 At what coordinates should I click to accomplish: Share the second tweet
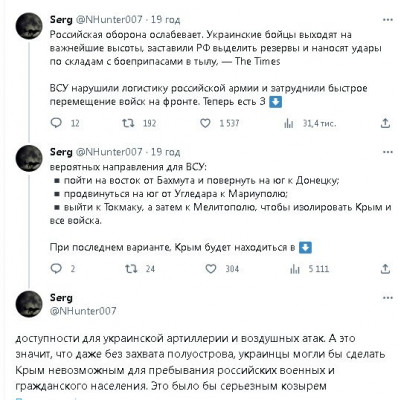(385, 269)
